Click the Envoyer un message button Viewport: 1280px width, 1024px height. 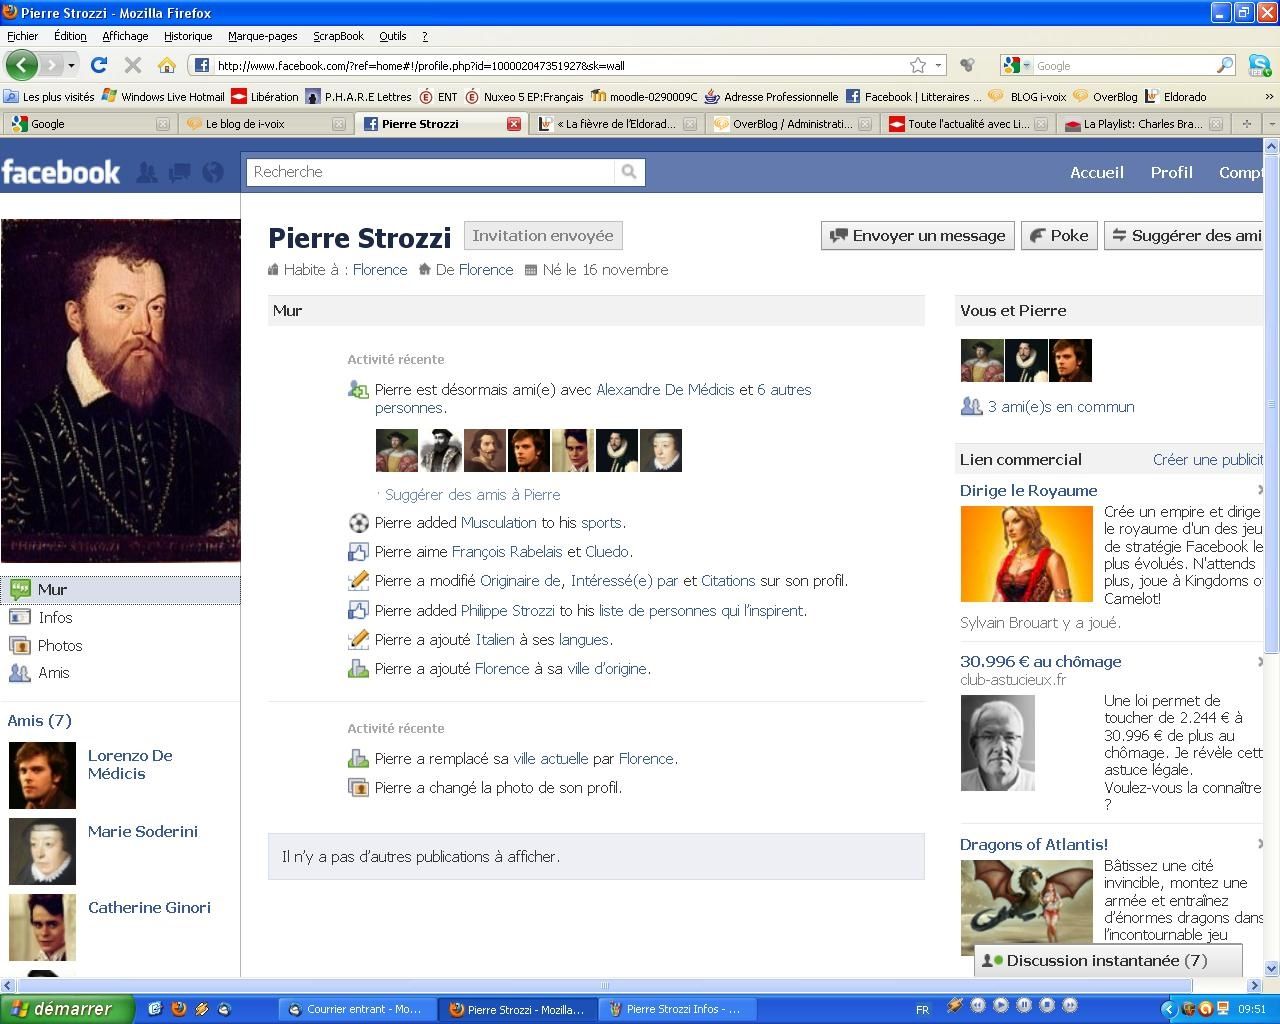pyautogui.click(x=917, y=236)
